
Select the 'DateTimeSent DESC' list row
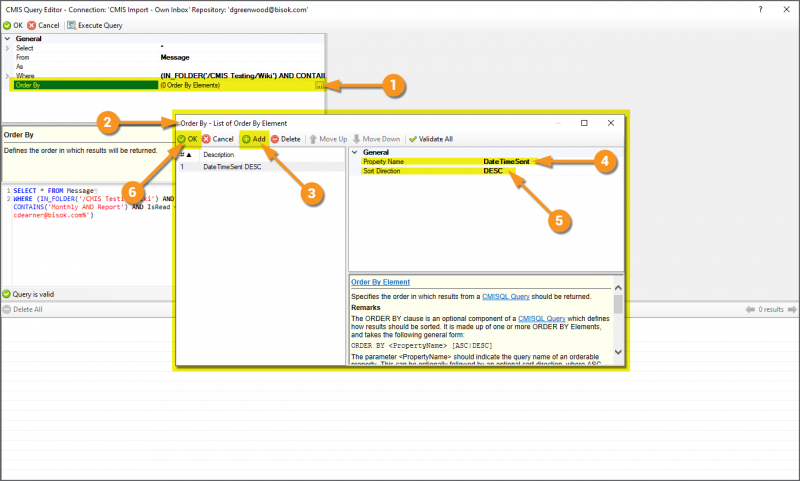pos(261,167)
